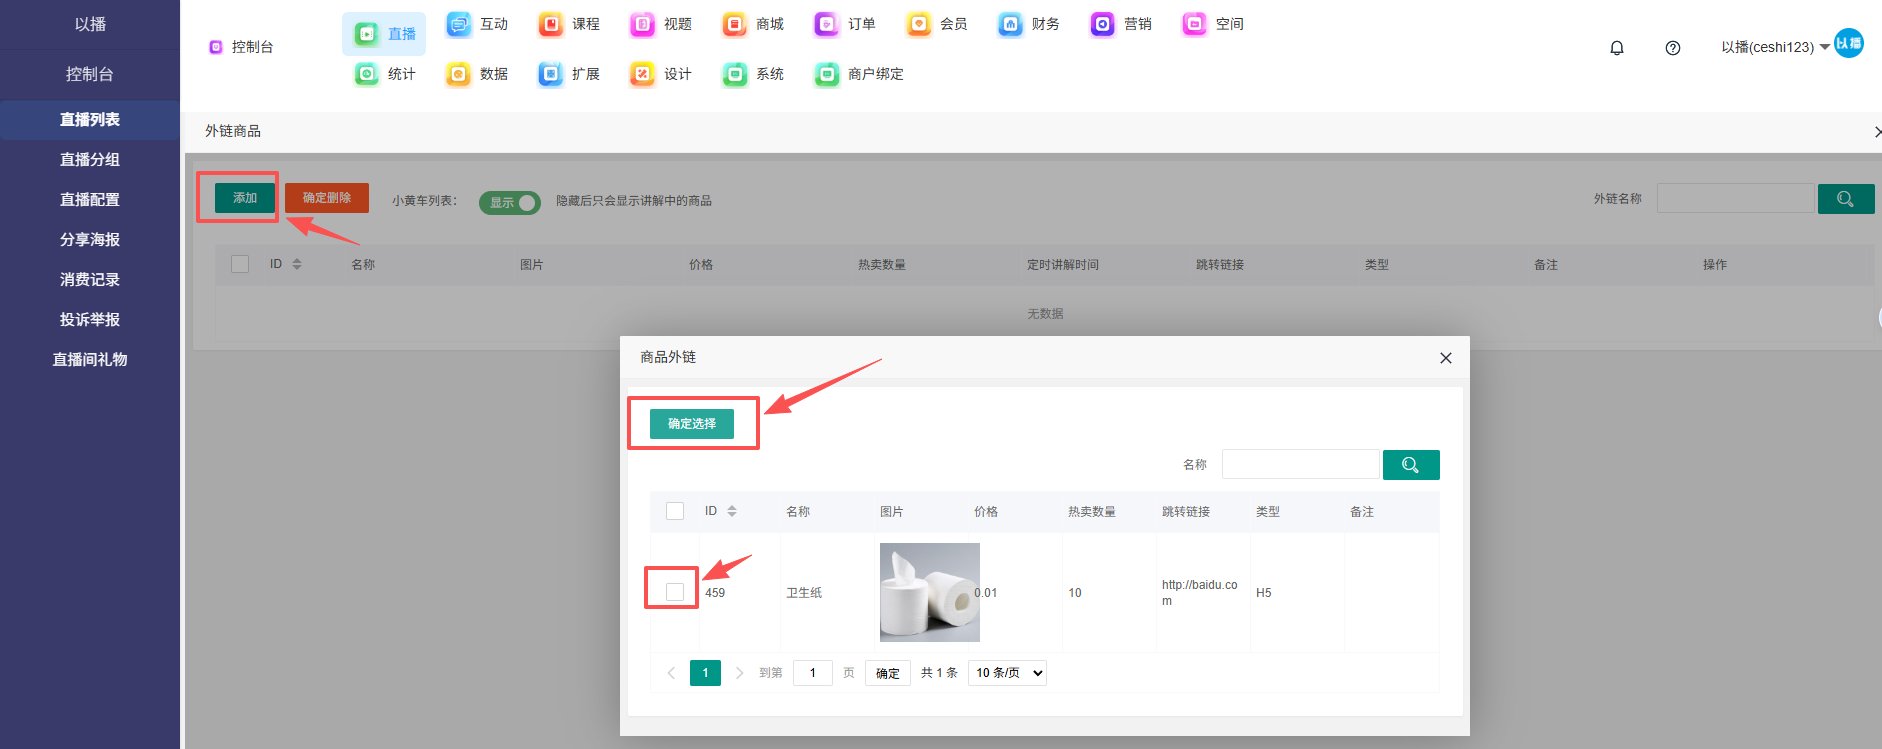The height and width of the screenshot is (749, 1882).
Task: Open the 财务 finance module icon
Action: tap(1010, 24)
